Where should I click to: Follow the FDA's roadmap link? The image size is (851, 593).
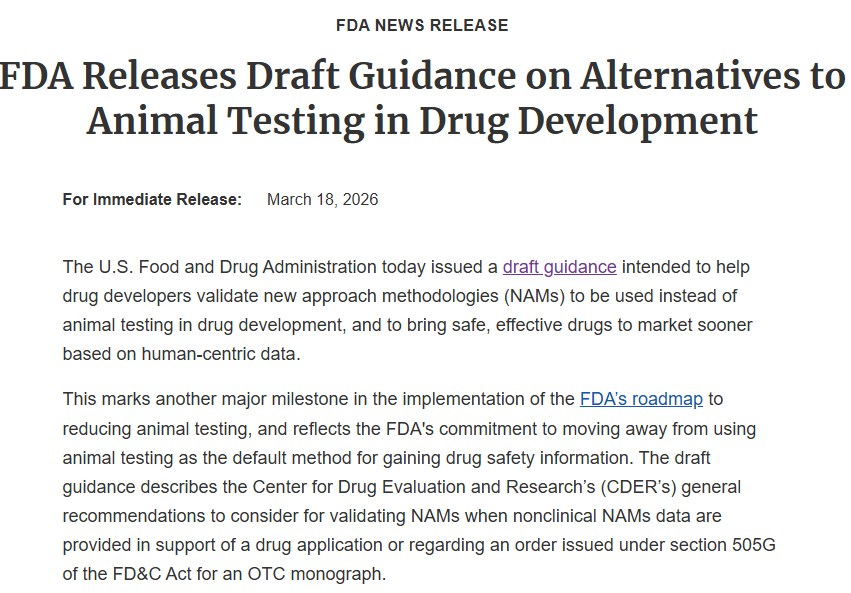[x=641, y=398]
